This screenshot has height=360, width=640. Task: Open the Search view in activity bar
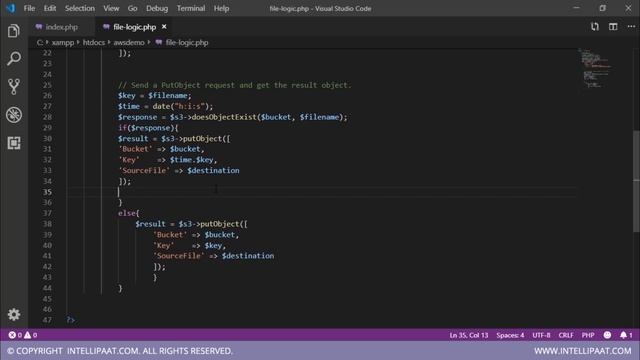(13, 59)
